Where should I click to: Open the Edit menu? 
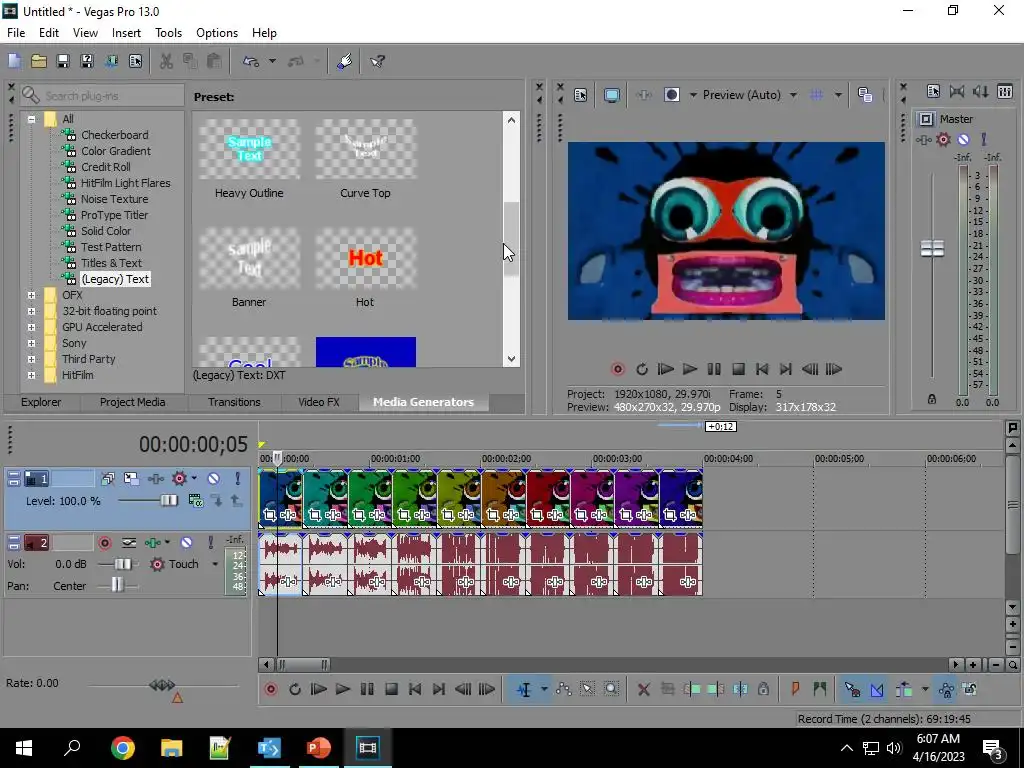(49, 33)
